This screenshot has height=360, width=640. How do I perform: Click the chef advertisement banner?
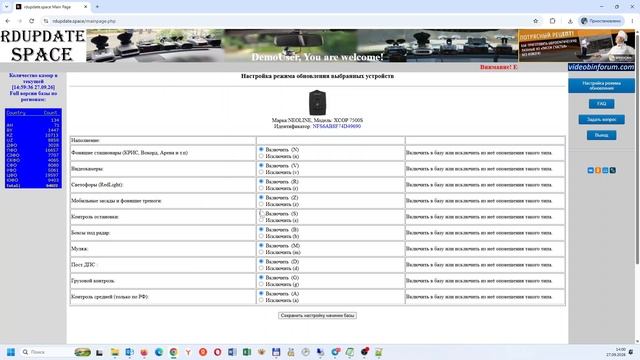click(x=576, y=46)
